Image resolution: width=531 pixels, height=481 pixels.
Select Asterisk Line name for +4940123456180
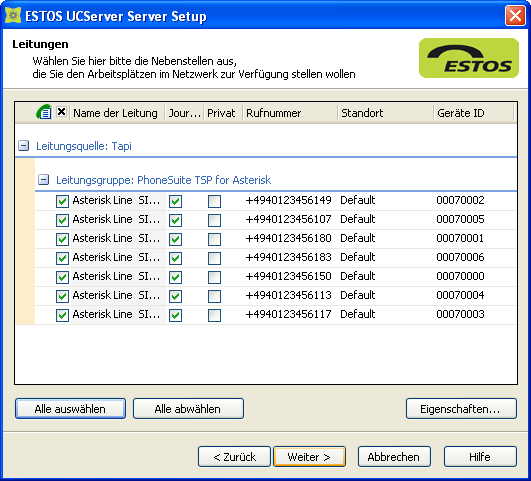tap(116, 238)
